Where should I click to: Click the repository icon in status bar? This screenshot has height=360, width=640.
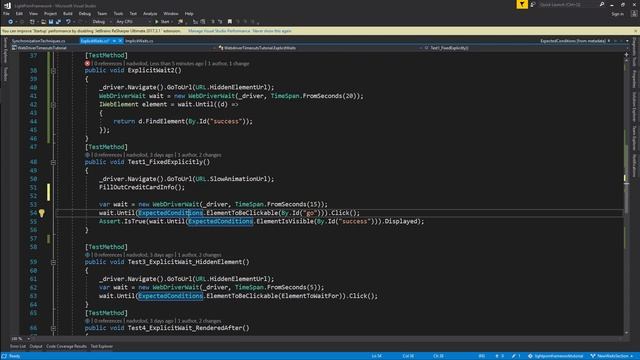click(530, 356)
